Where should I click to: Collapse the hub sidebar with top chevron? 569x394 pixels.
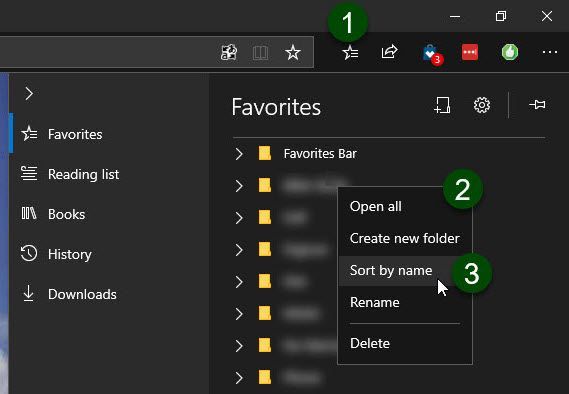(29, 94)
